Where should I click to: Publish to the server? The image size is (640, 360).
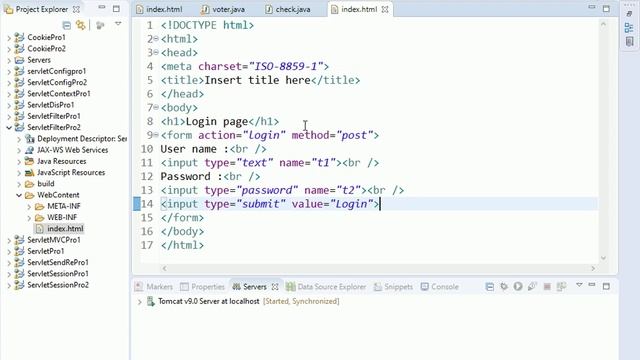click(562, 287)
